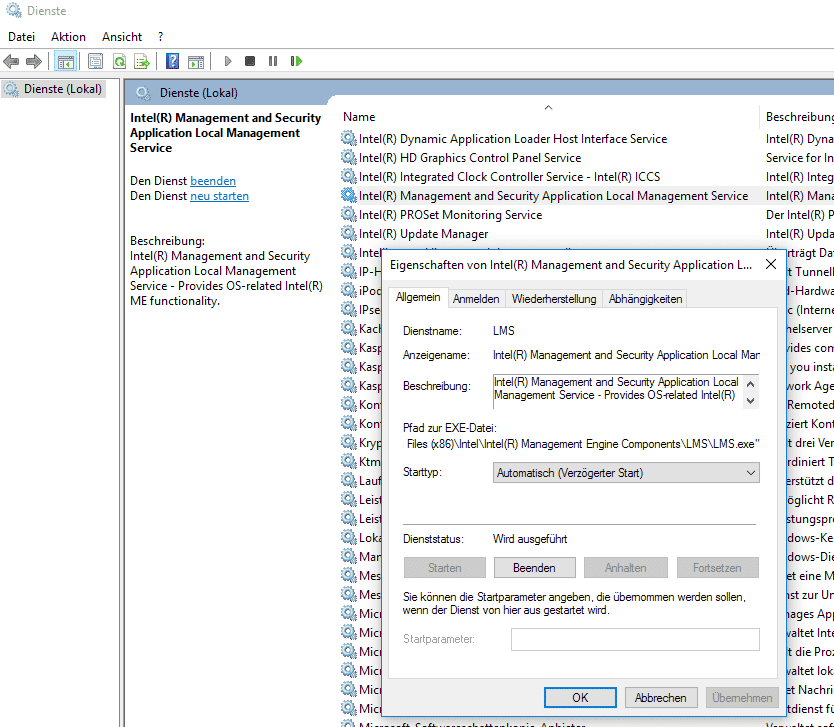Click the start service play icon

228,62
